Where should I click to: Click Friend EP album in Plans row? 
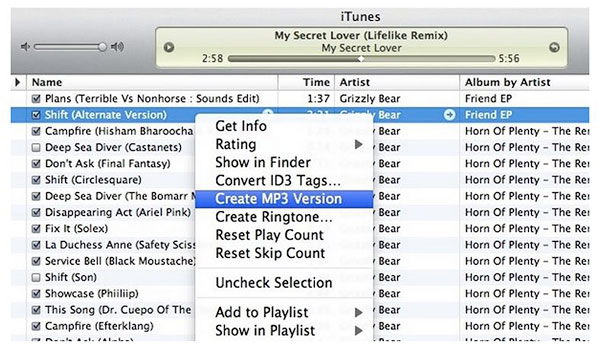(488, 99)
